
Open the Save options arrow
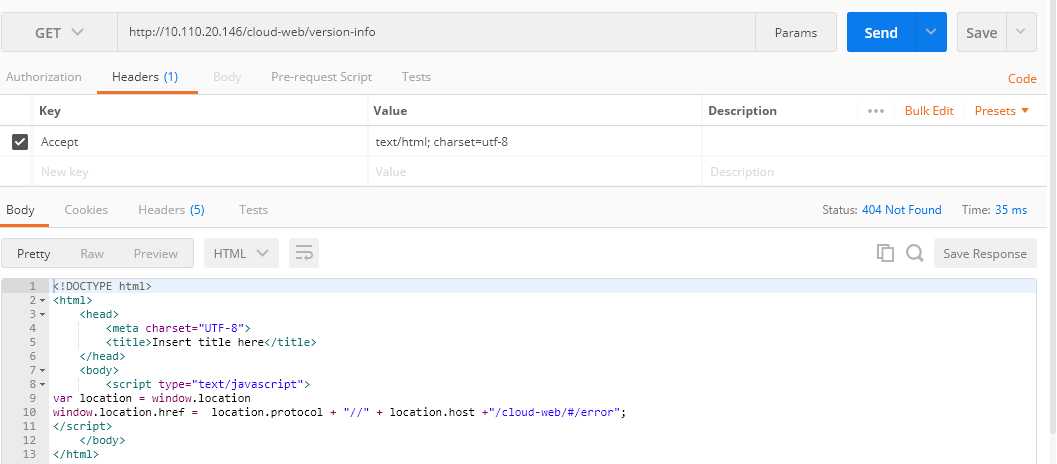click(1021, 32)
